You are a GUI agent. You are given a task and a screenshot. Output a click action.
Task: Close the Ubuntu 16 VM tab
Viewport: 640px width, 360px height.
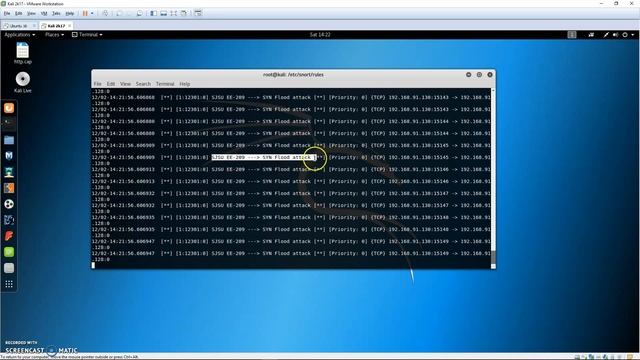click(34, 26)
